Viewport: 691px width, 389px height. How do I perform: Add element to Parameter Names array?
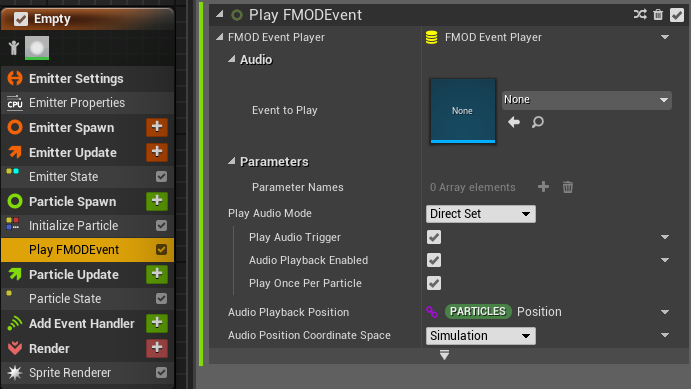point(543,187)
